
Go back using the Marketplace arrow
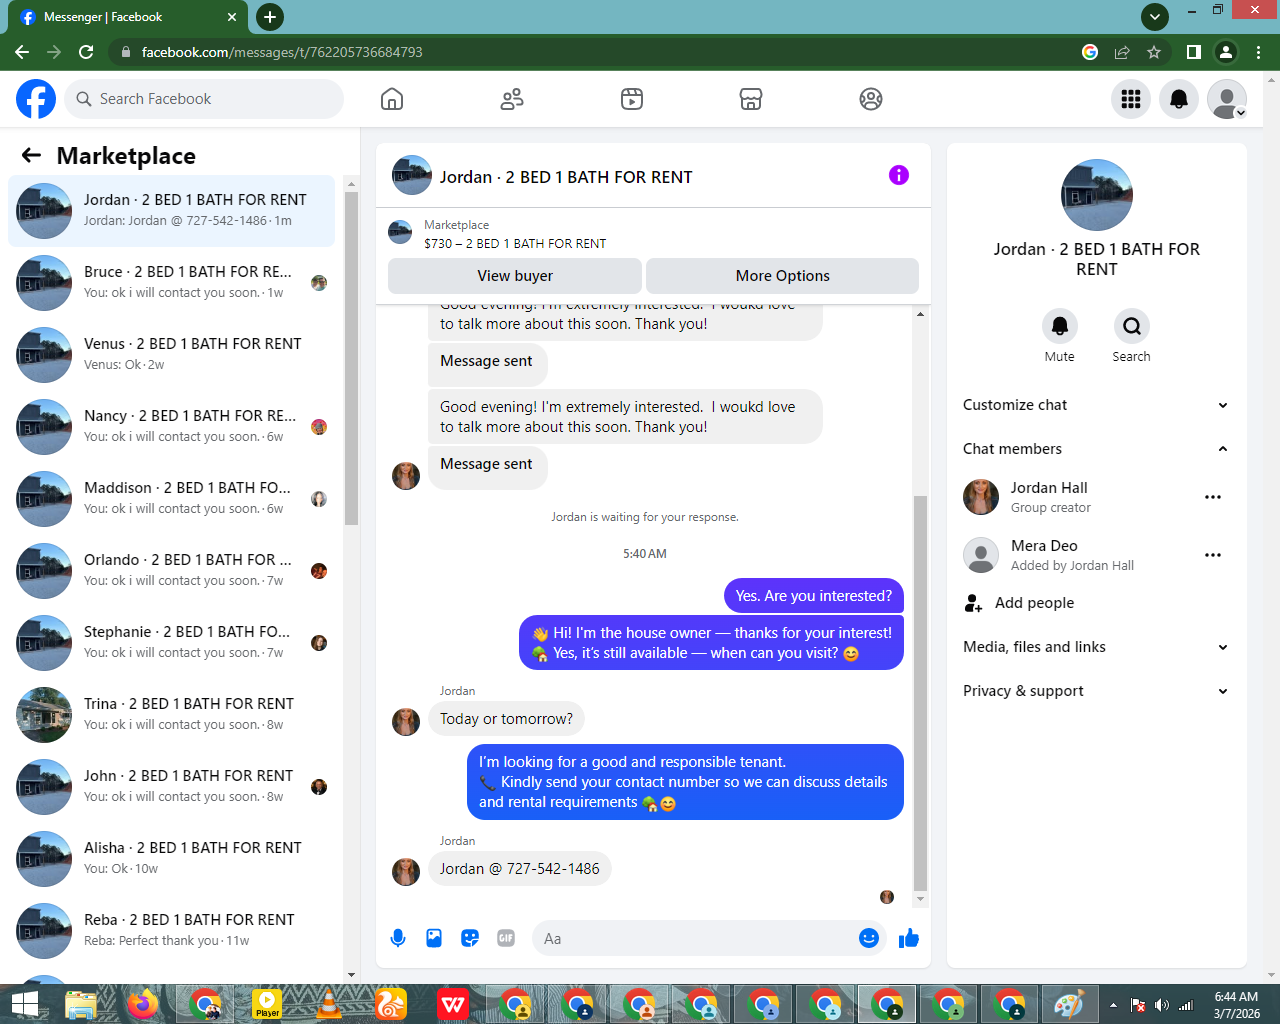[x=31, y=155]
